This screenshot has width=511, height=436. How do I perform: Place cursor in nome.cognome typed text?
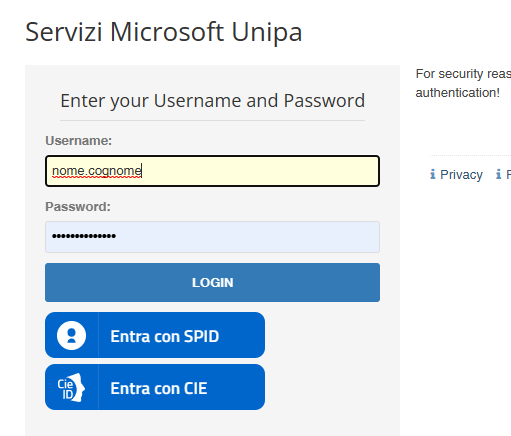[97, 171]
